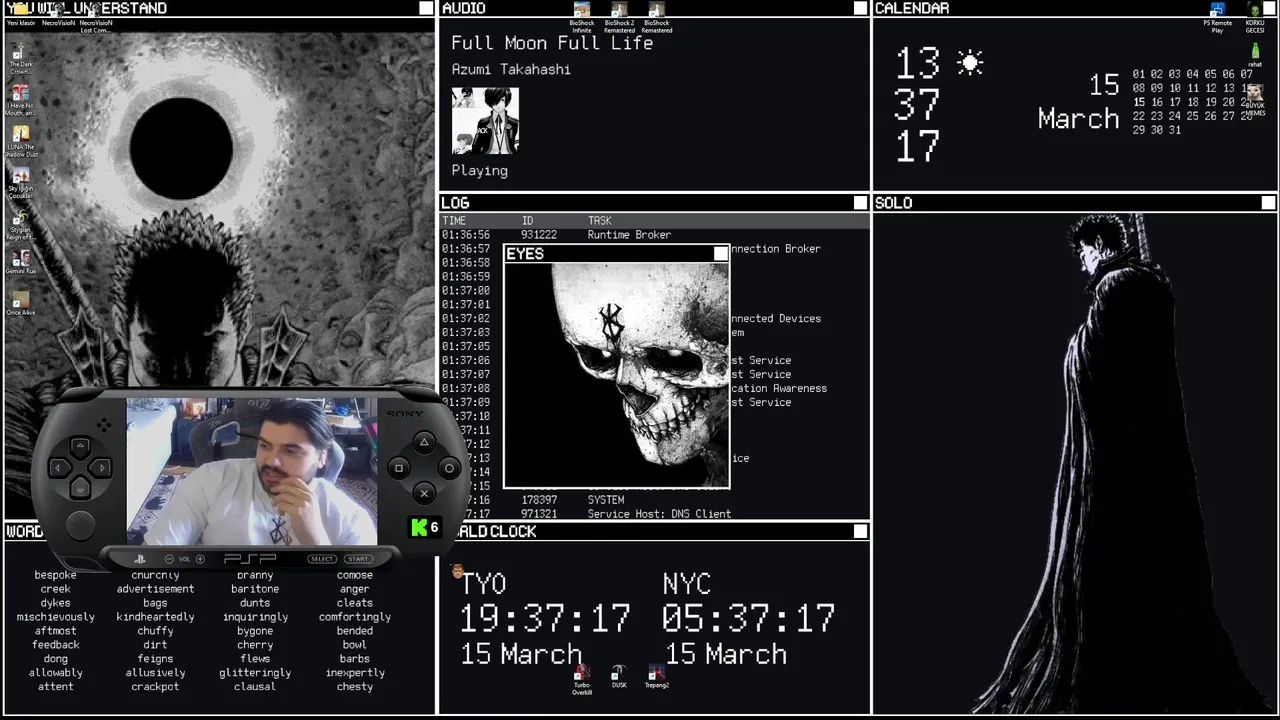This screenshot has width=1280, height=720.
Task: Click the white square on WORLD CLOCK panel
Action: point(860,532)
